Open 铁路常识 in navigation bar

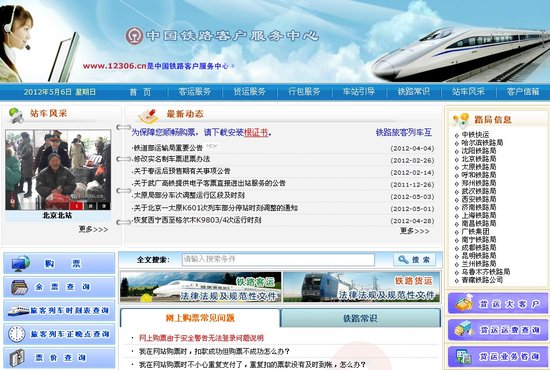414,92
